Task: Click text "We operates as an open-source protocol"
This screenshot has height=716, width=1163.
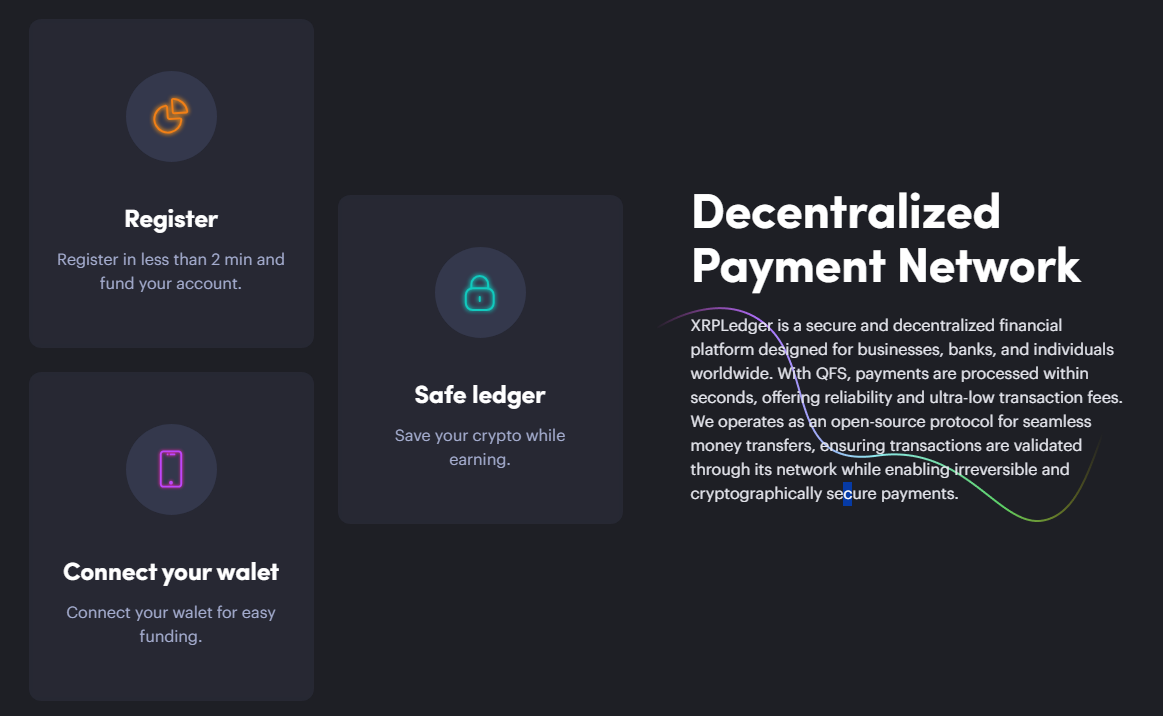Action: [842, 421]
